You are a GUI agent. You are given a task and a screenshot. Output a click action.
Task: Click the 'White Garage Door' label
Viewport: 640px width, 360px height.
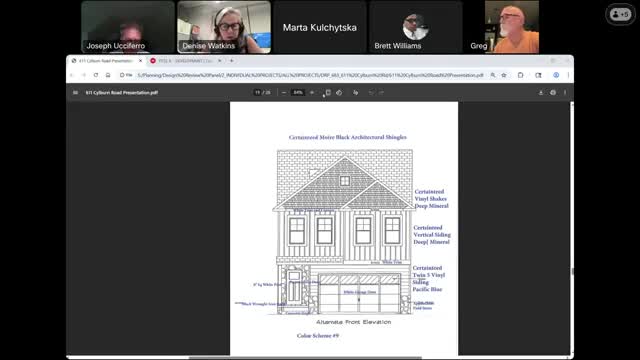(360, 292)
